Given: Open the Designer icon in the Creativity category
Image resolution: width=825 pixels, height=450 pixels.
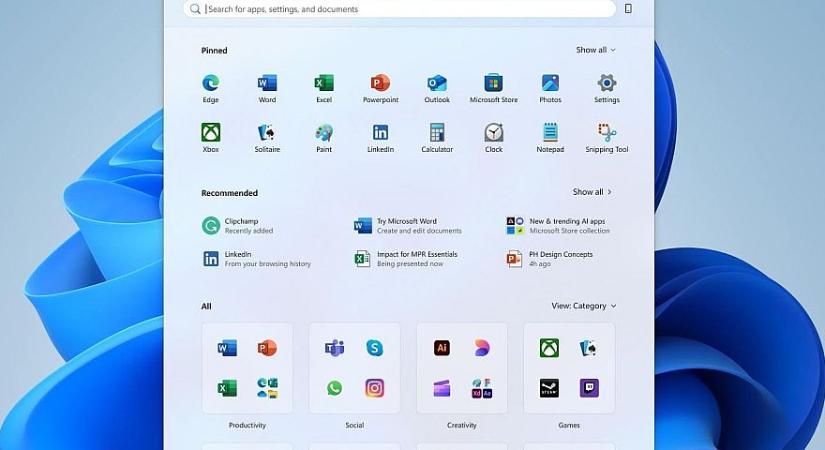Looking at the screenshot, I should pyautogui.click(x=481, y=348).
